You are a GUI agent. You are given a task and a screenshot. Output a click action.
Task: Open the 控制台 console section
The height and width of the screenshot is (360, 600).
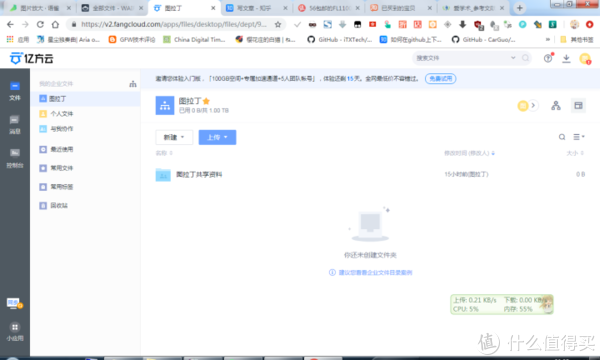[x=15, y=158]
